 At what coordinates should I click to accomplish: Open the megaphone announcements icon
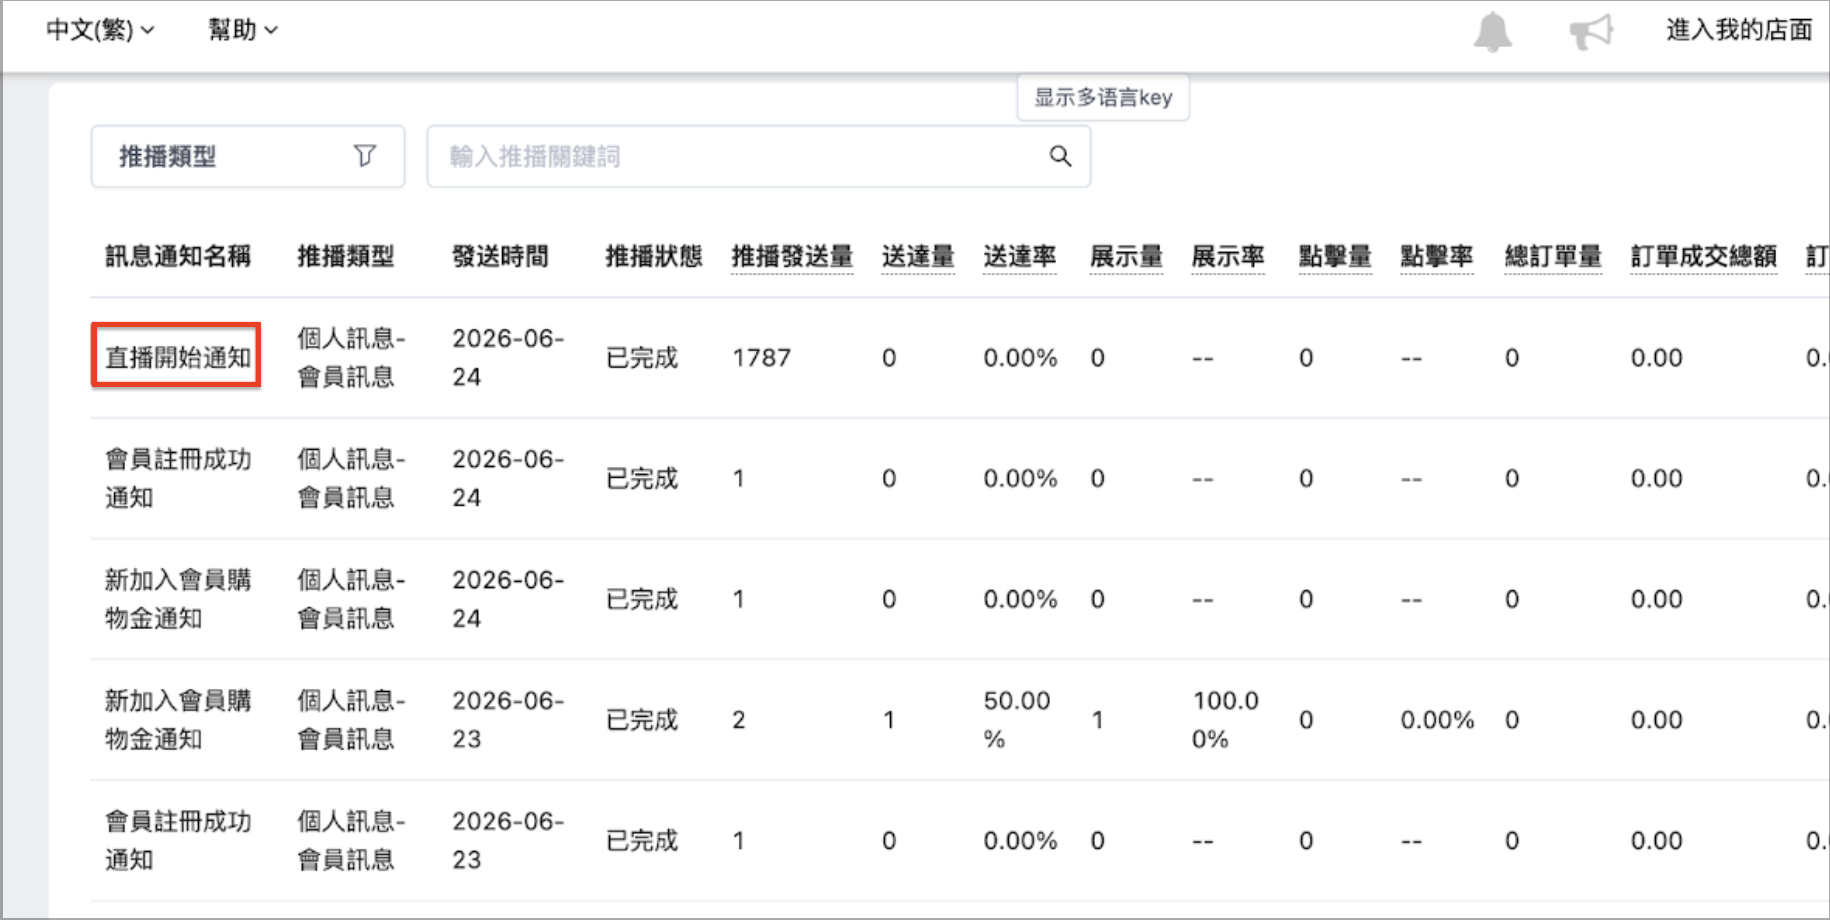click(x=1591, y=32)
